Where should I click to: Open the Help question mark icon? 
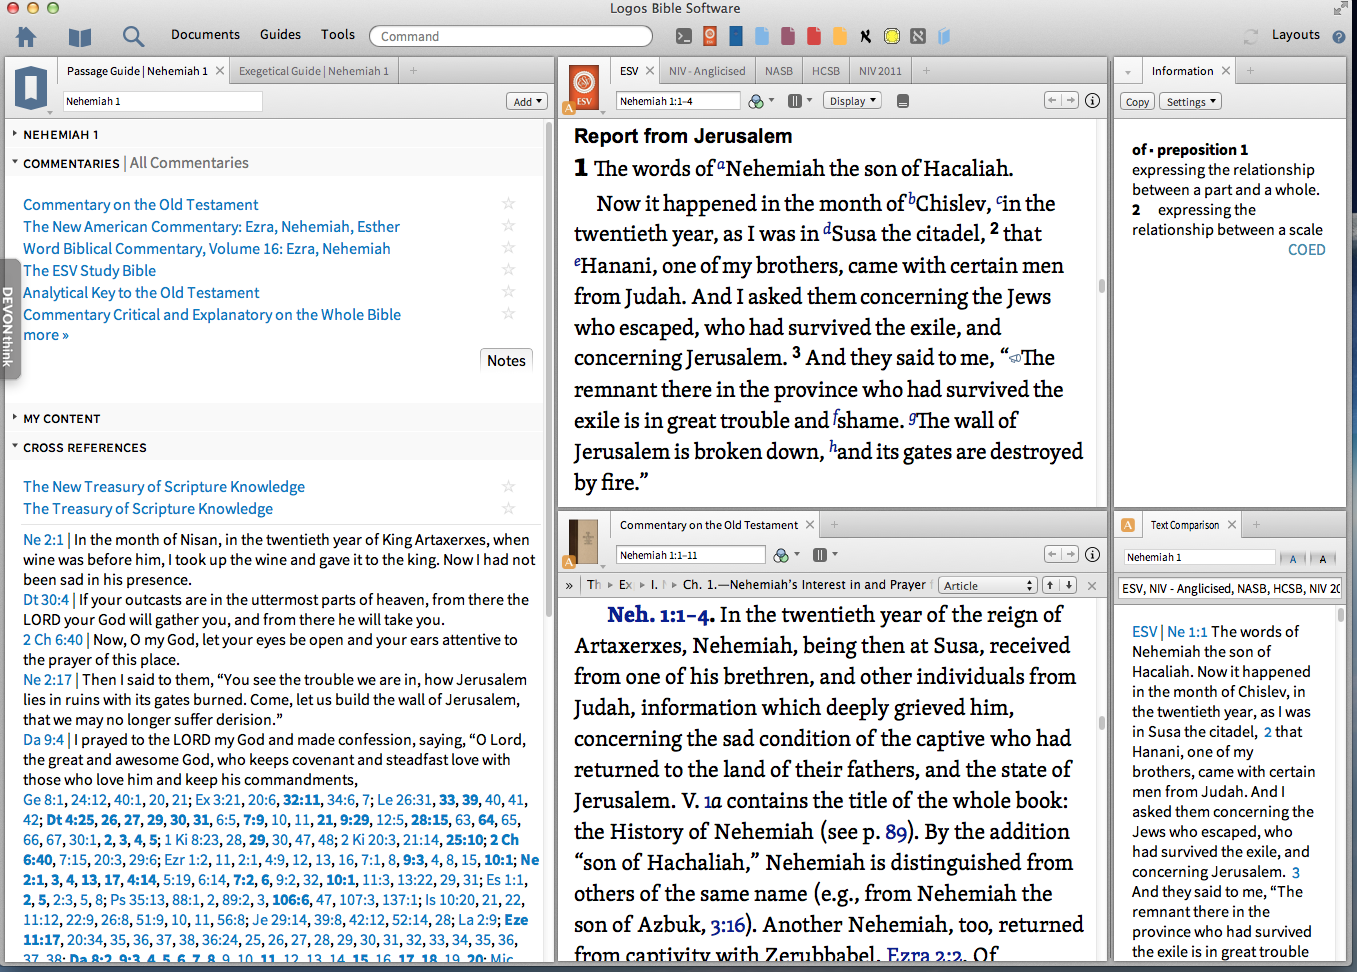(x=1339, y=37)
